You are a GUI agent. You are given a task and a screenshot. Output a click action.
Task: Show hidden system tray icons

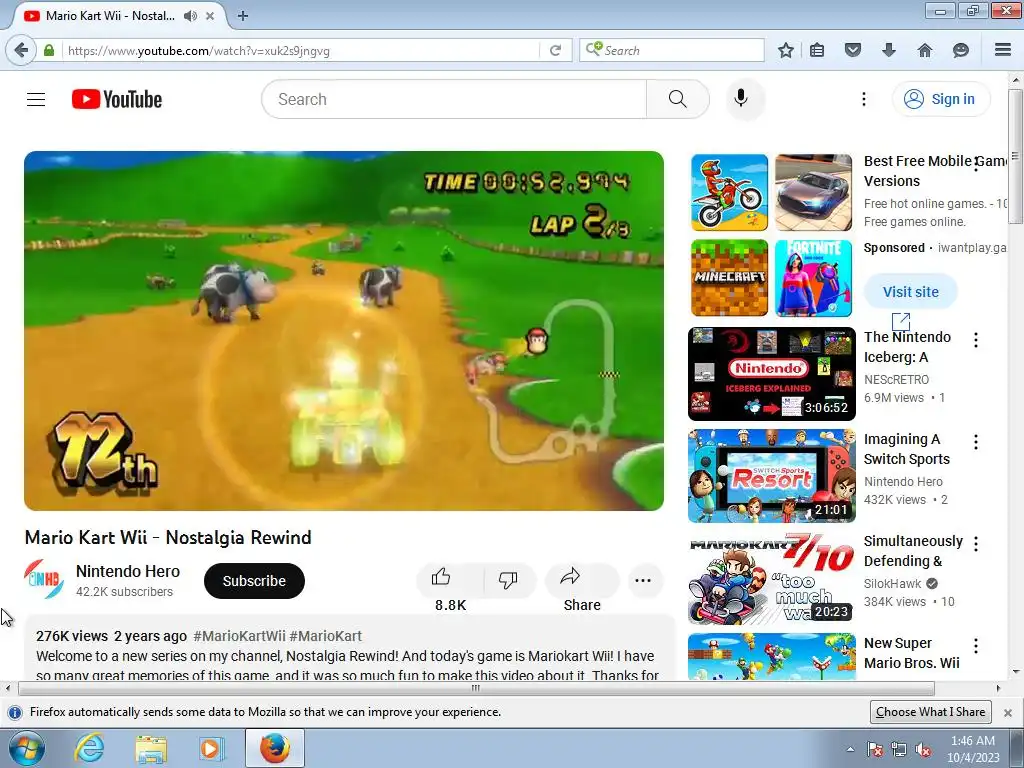tap(850, 749)
